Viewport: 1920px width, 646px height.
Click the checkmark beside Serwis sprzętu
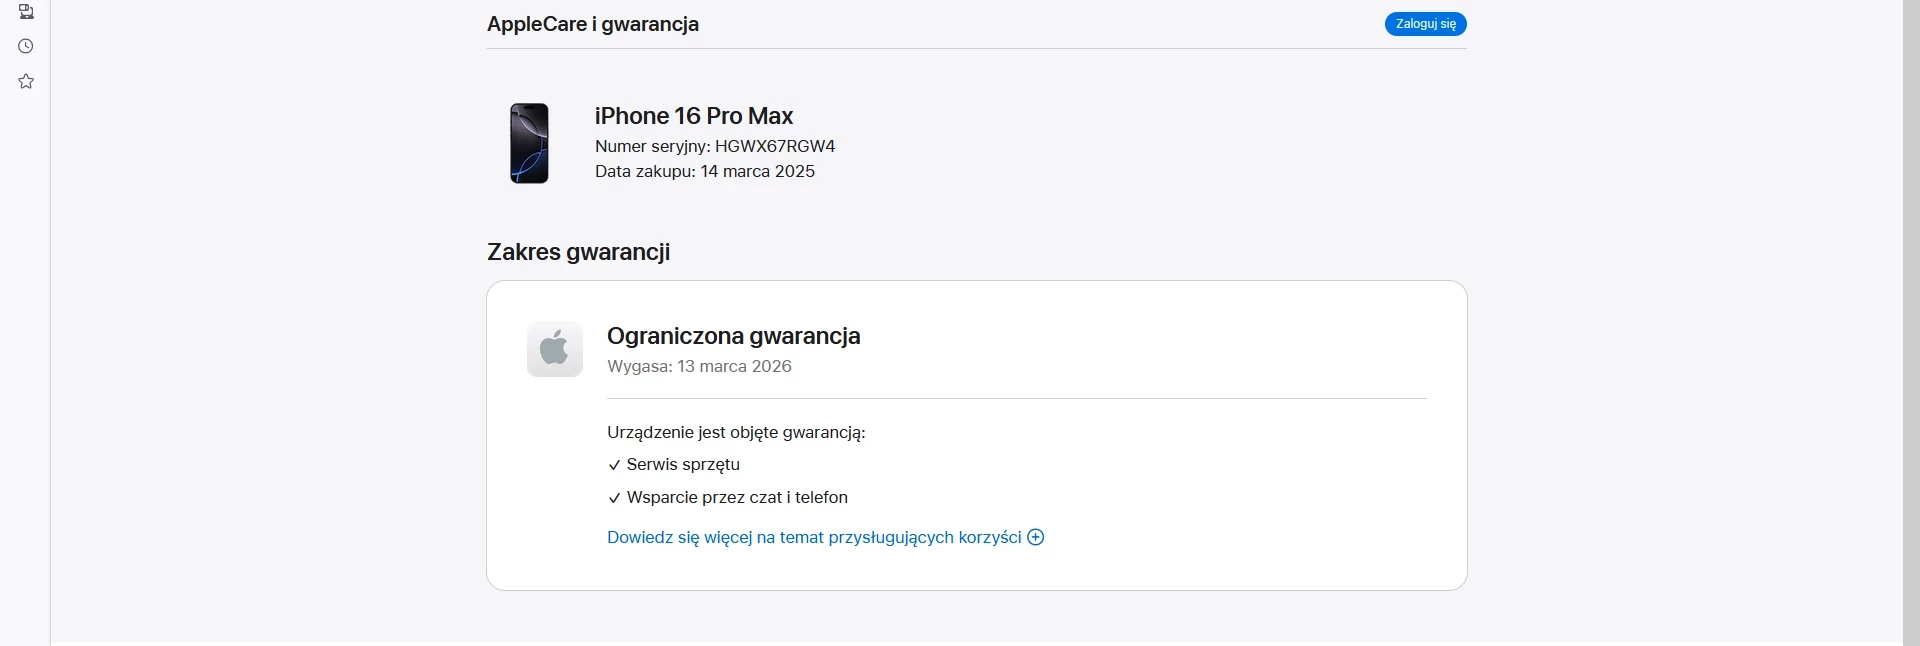[x=613, y=465]
